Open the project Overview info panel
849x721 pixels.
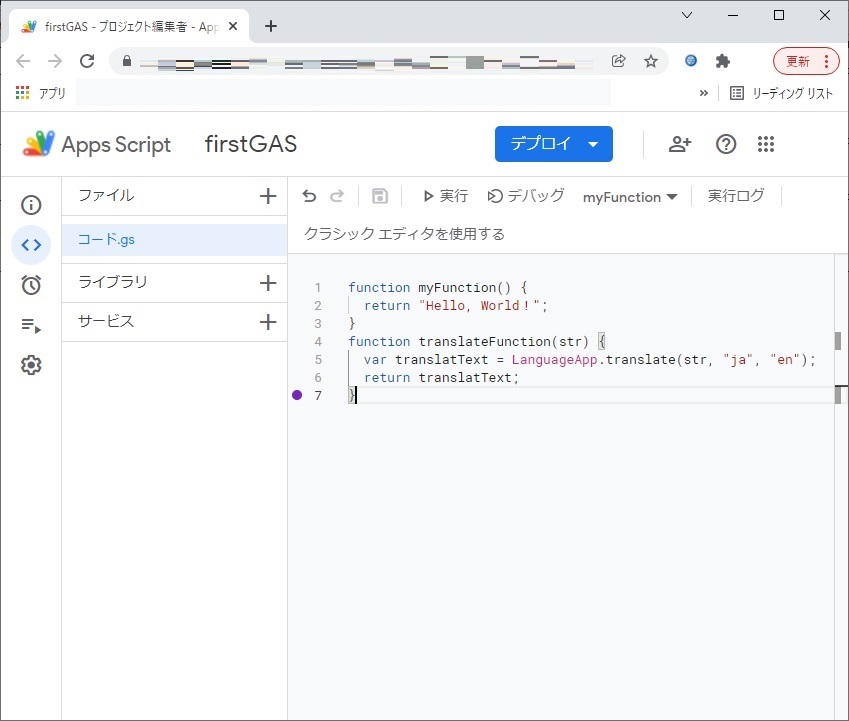click(31, 205)
